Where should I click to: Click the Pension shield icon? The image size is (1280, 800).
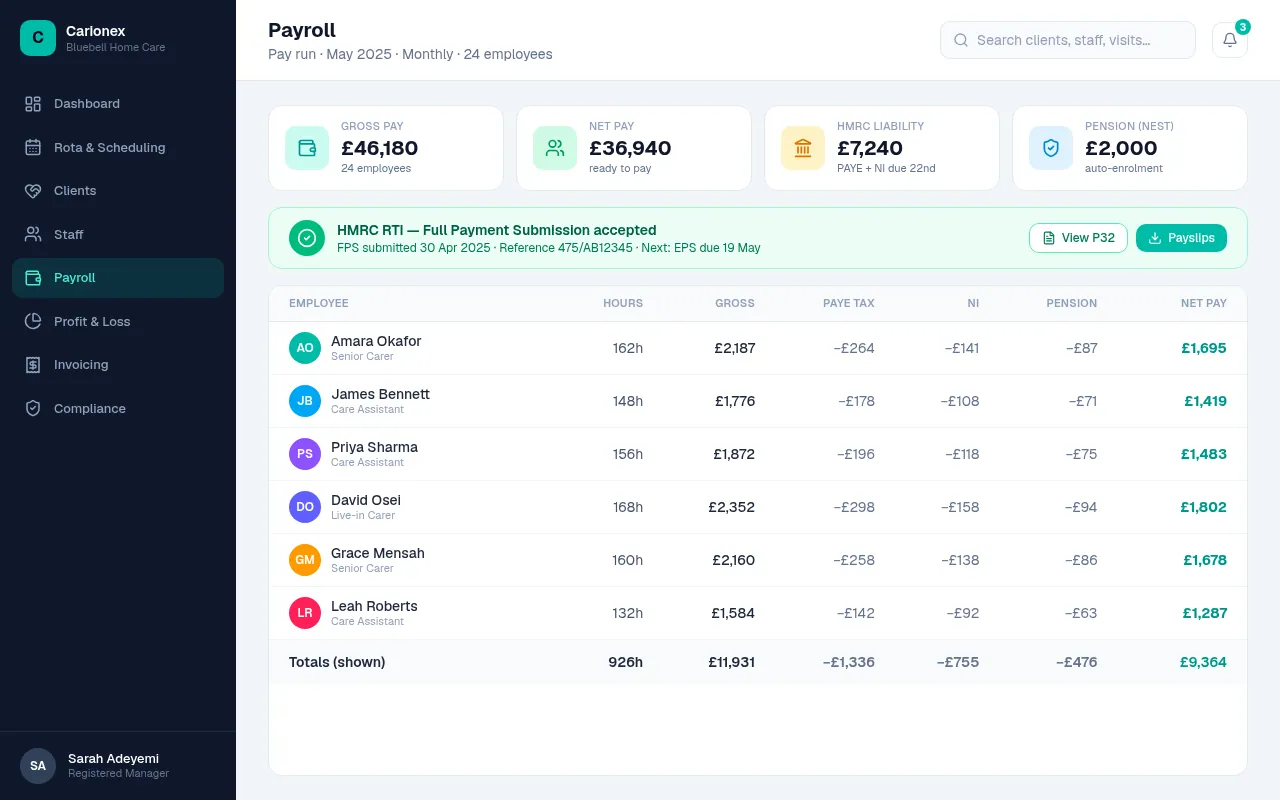1051,148
